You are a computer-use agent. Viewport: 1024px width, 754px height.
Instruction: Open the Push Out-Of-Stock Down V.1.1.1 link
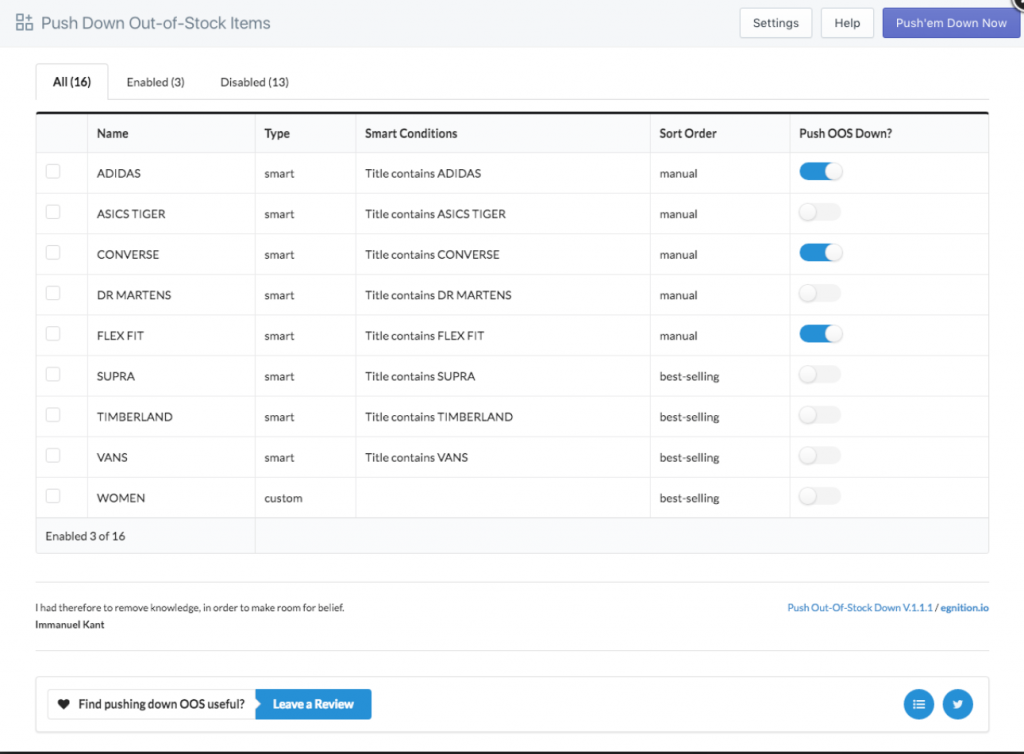click(x=859, y=607)
